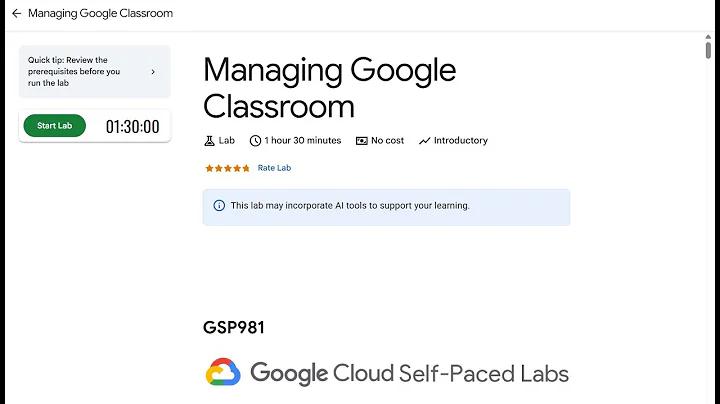
Task: Click the 1 hour 30 minutes label
Action: coord(303,140)
